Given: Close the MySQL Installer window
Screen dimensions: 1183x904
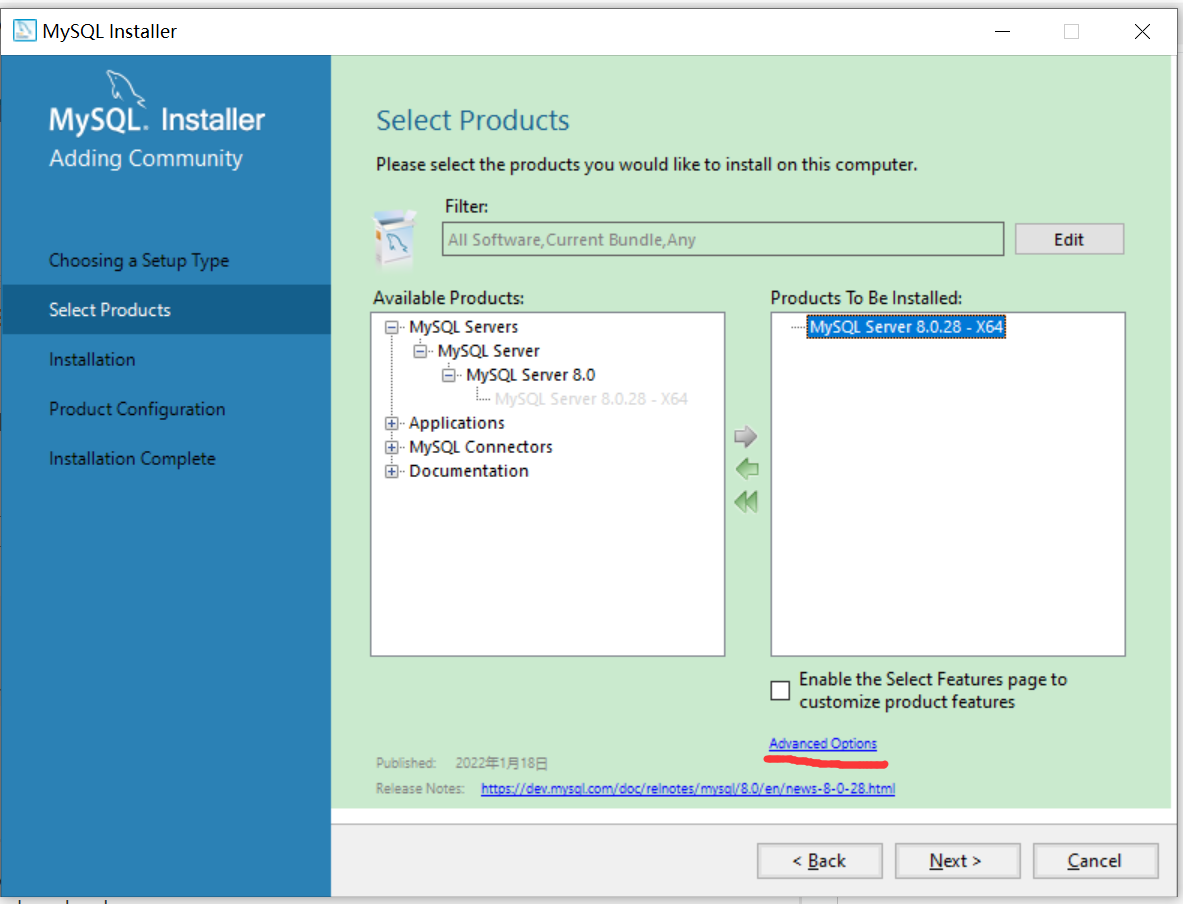Looking at the screenshot, I should pos(1142,31).
